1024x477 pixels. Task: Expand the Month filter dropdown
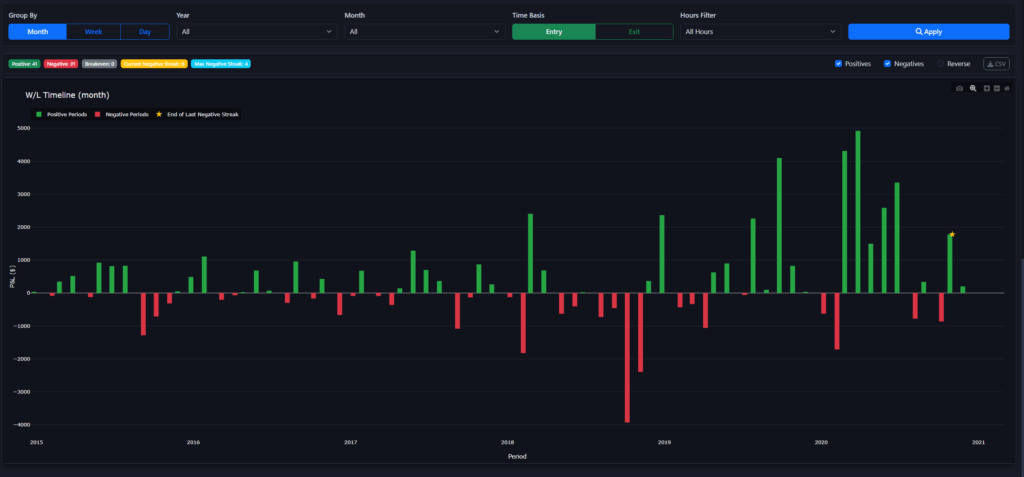[424, 32]
